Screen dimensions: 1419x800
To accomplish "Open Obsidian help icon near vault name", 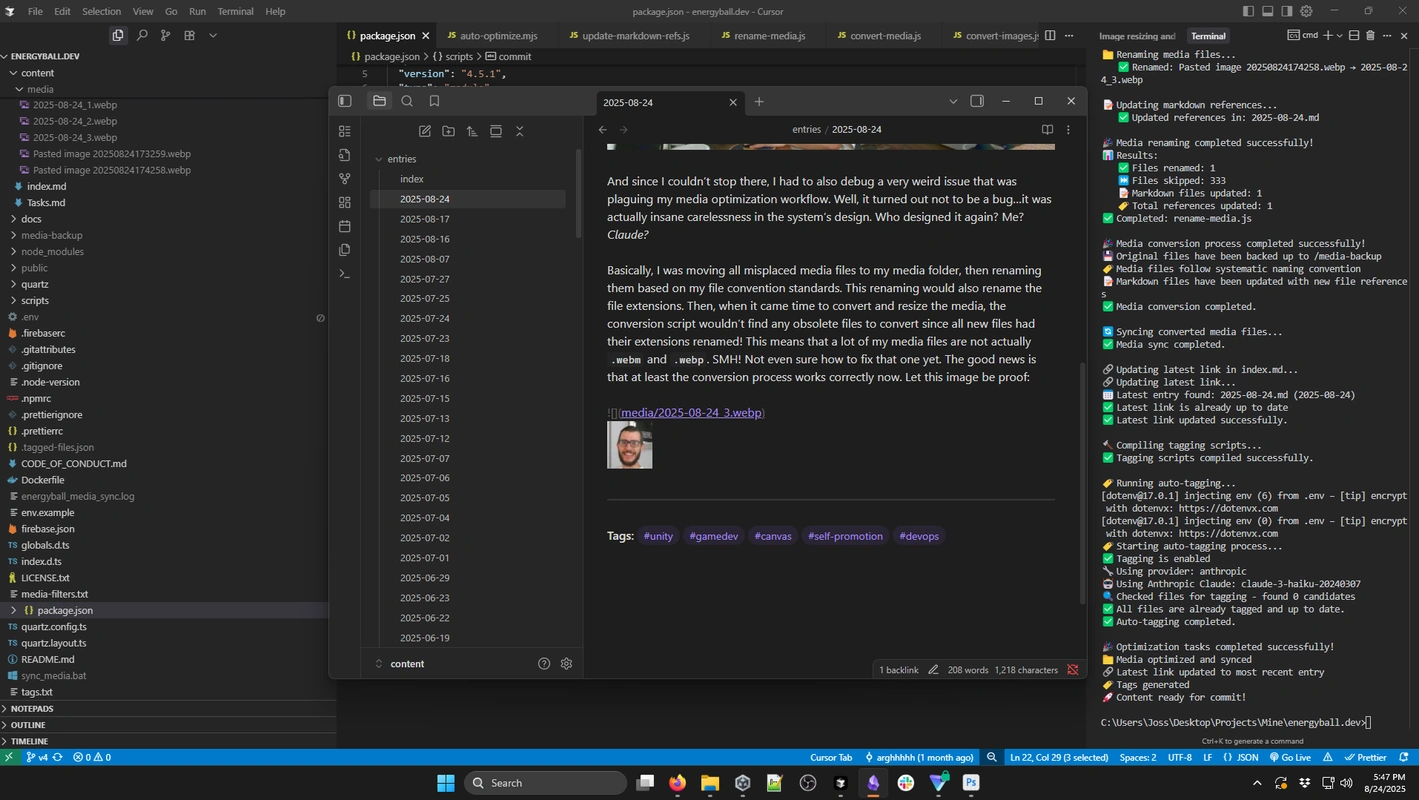I will [544, 664].
